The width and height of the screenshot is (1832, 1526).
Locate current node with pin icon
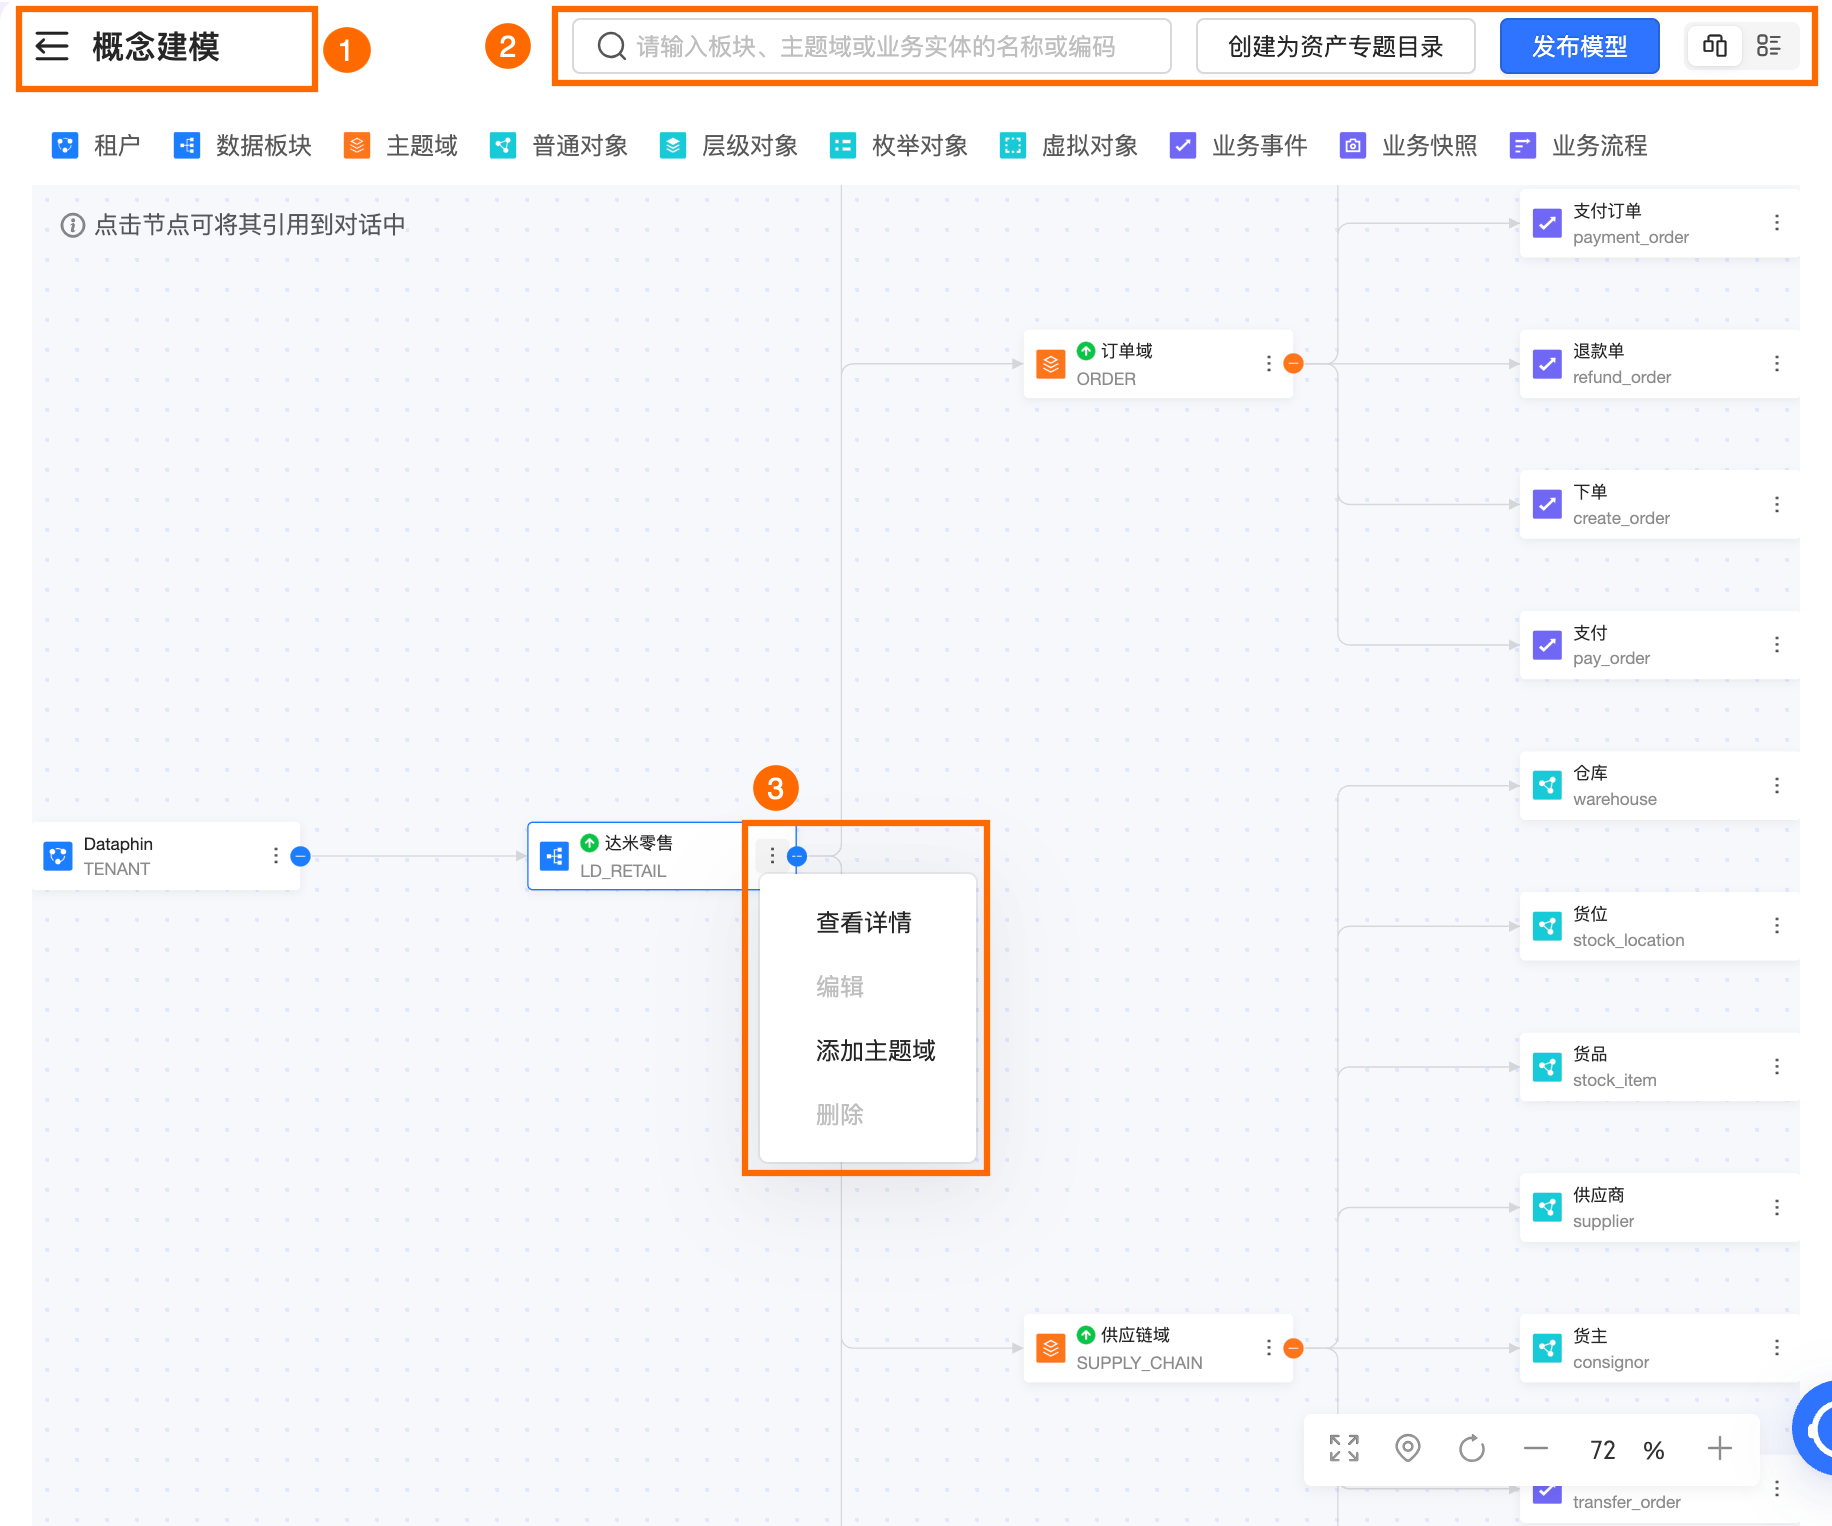(1408, 1449)
